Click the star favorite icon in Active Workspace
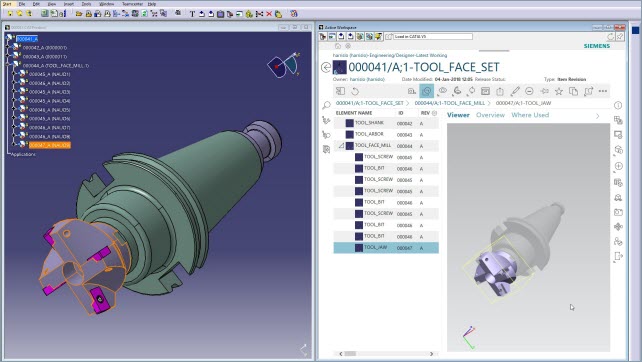 558,91
